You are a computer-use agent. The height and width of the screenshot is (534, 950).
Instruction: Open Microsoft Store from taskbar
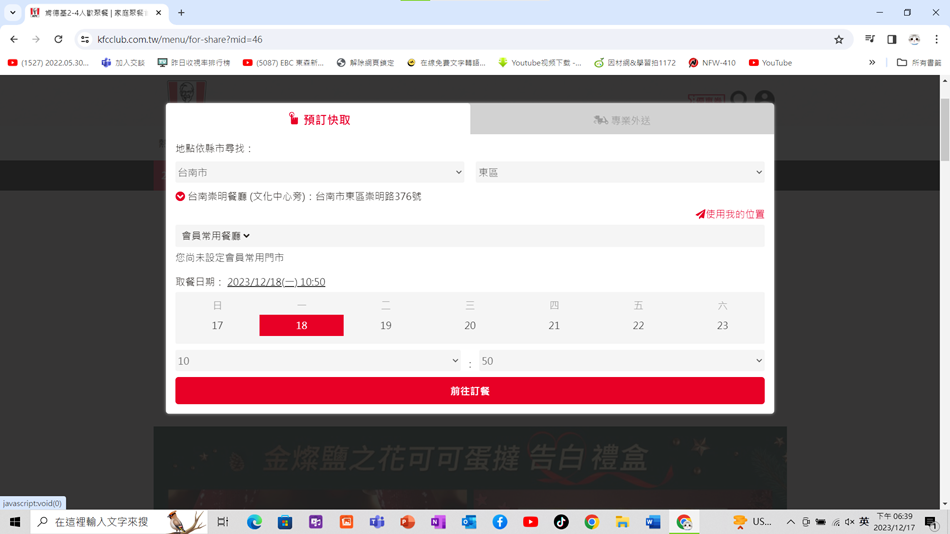285,522
